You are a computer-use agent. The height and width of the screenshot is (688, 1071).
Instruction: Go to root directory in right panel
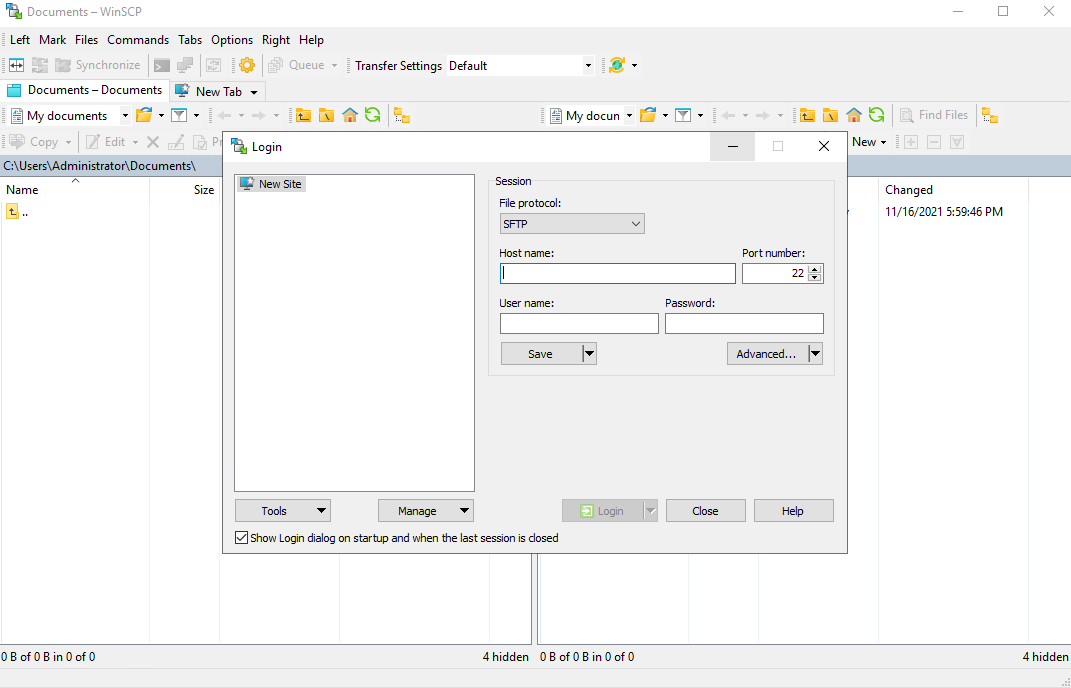830,115
